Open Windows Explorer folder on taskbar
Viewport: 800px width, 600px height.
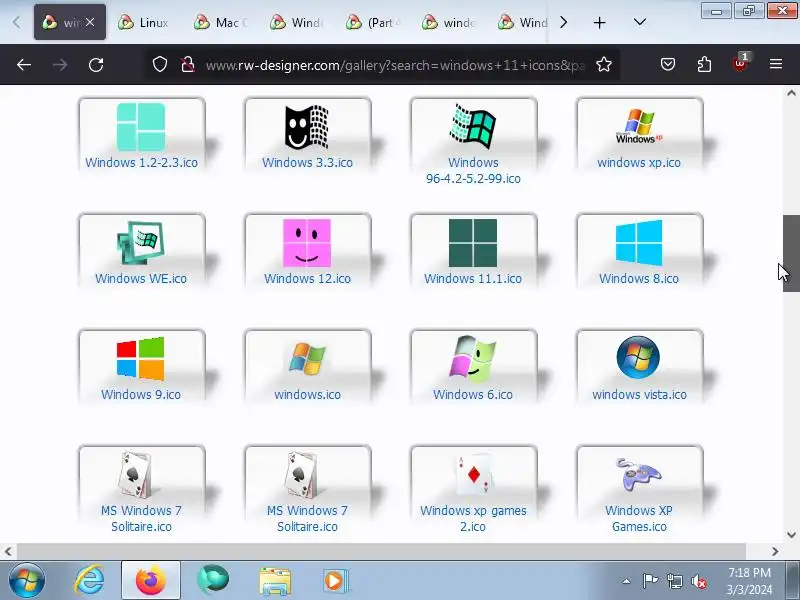pos(274,581)
